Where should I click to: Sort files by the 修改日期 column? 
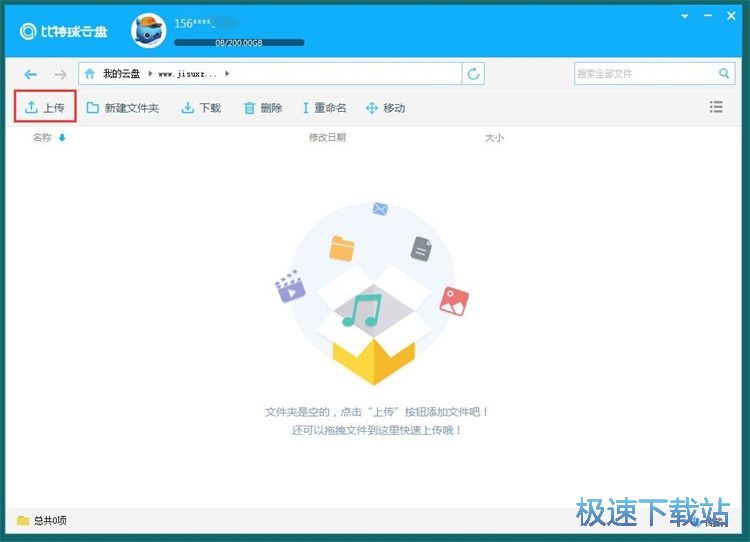point(327,138)
